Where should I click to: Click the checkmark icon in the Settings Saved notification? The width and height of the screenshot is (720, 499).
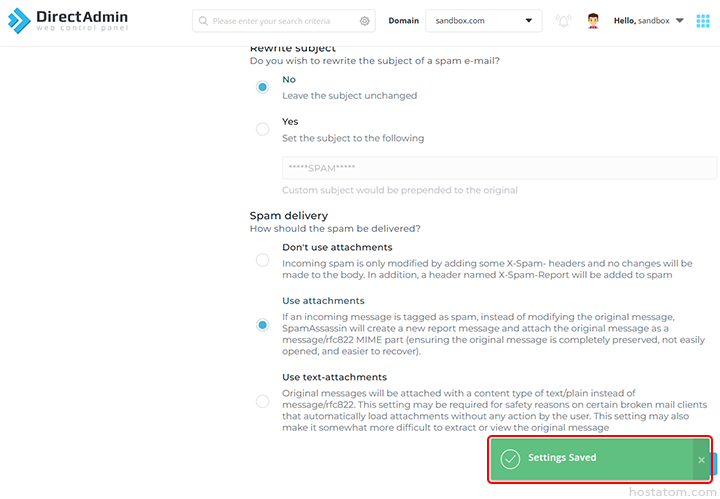tap(510, 459)
